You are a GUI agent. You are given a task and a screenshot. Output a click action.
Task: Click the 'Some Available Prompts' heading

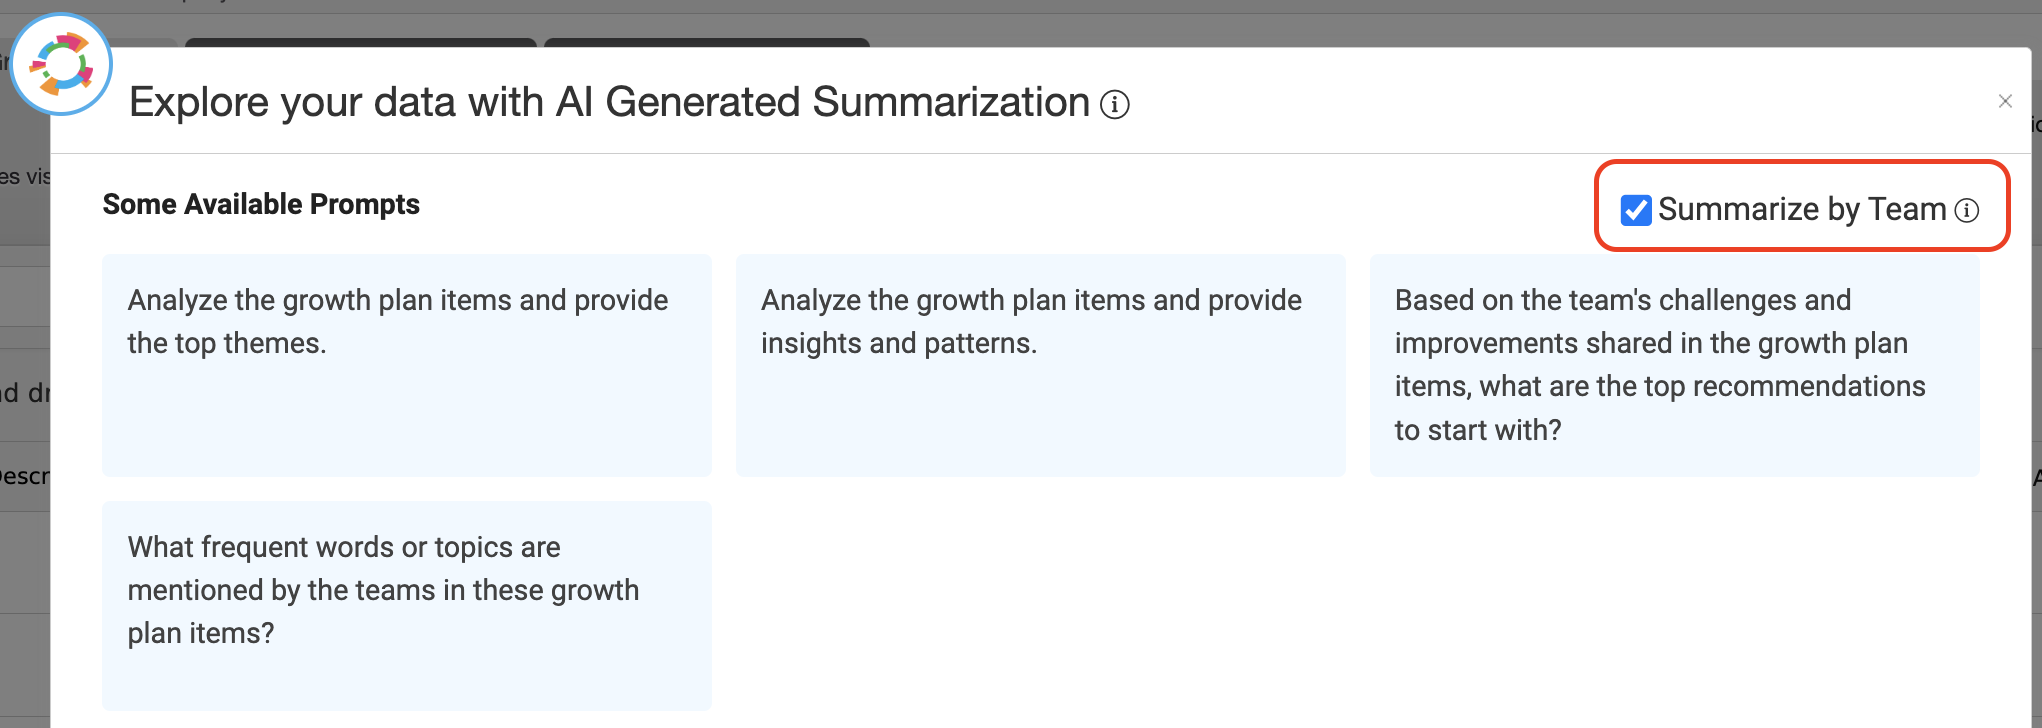261,204
